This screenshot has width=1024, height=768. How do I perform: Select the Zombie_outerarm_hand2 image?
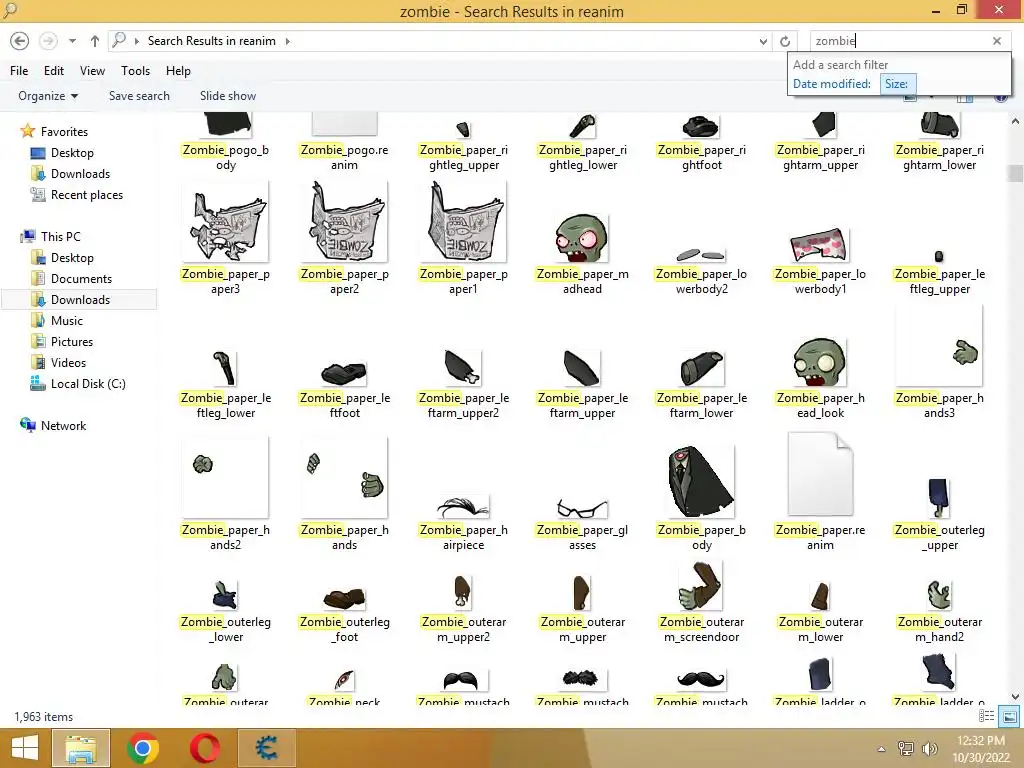coord(939,594)
